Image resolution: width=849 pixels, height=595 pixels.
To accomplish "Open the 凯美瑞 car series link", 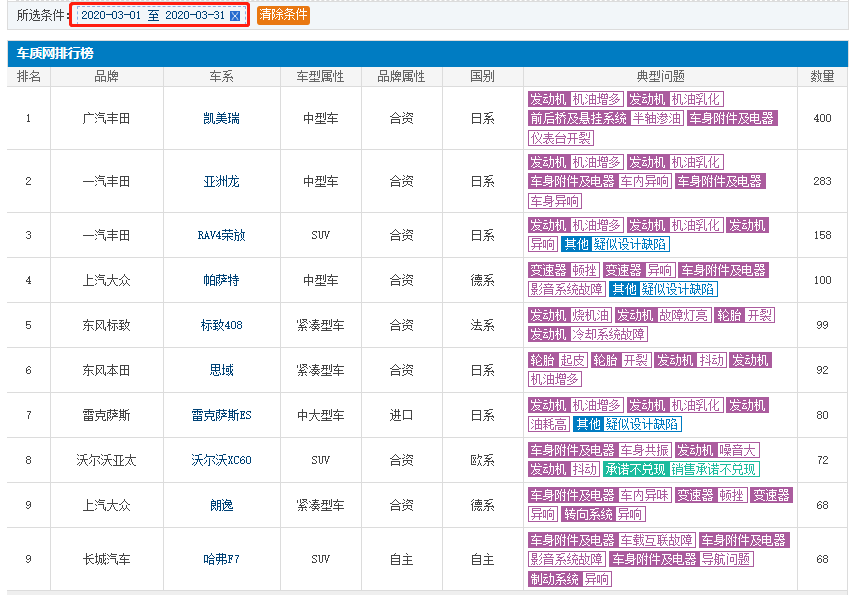I will [x=221, y=118].
